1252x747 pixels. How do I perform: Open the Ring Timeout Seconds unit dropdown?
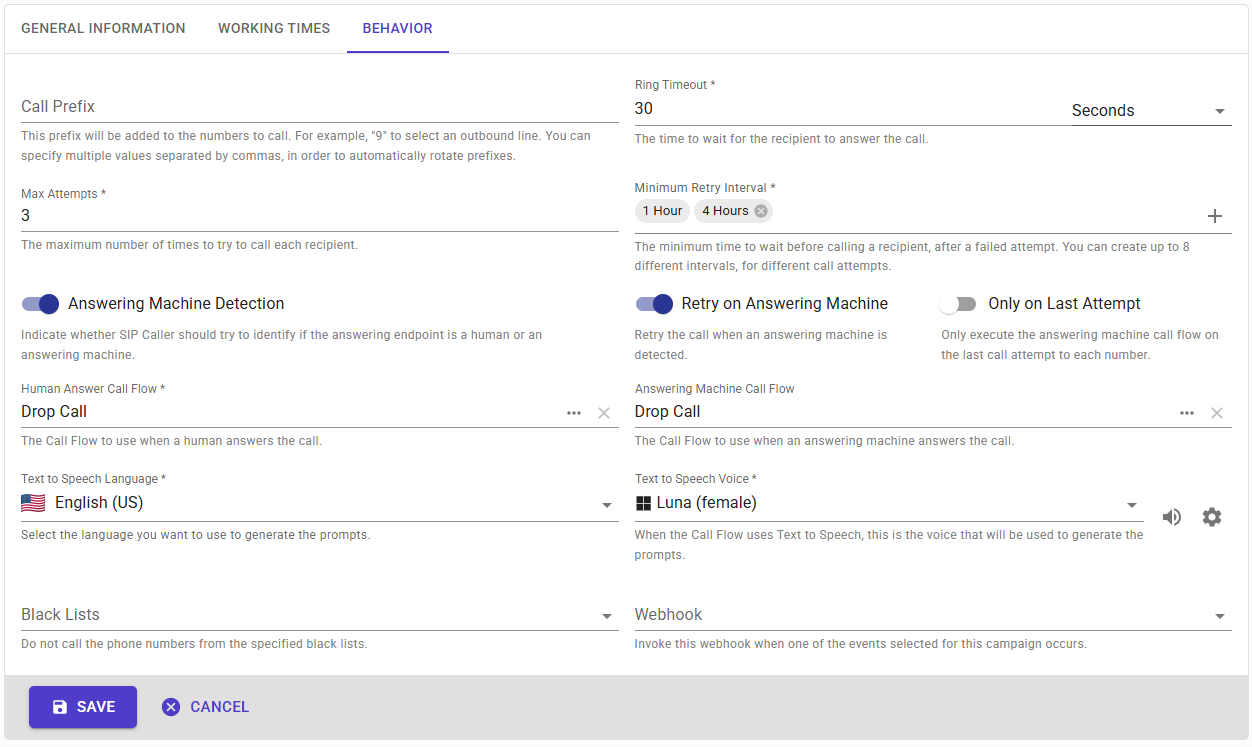pyautogui.click(x=1148, y=111)
